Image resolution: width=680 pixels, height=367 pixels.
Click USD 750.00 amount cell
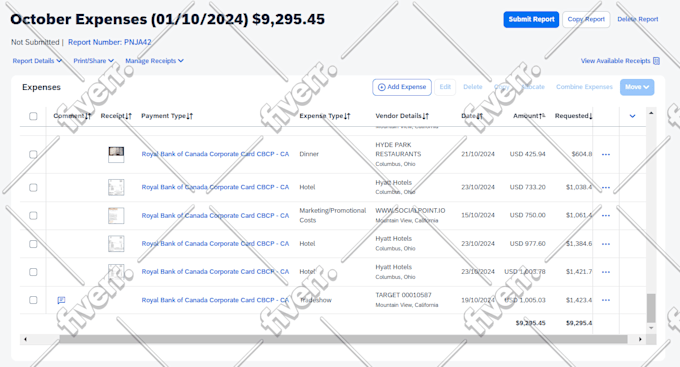tap(527, 215)
